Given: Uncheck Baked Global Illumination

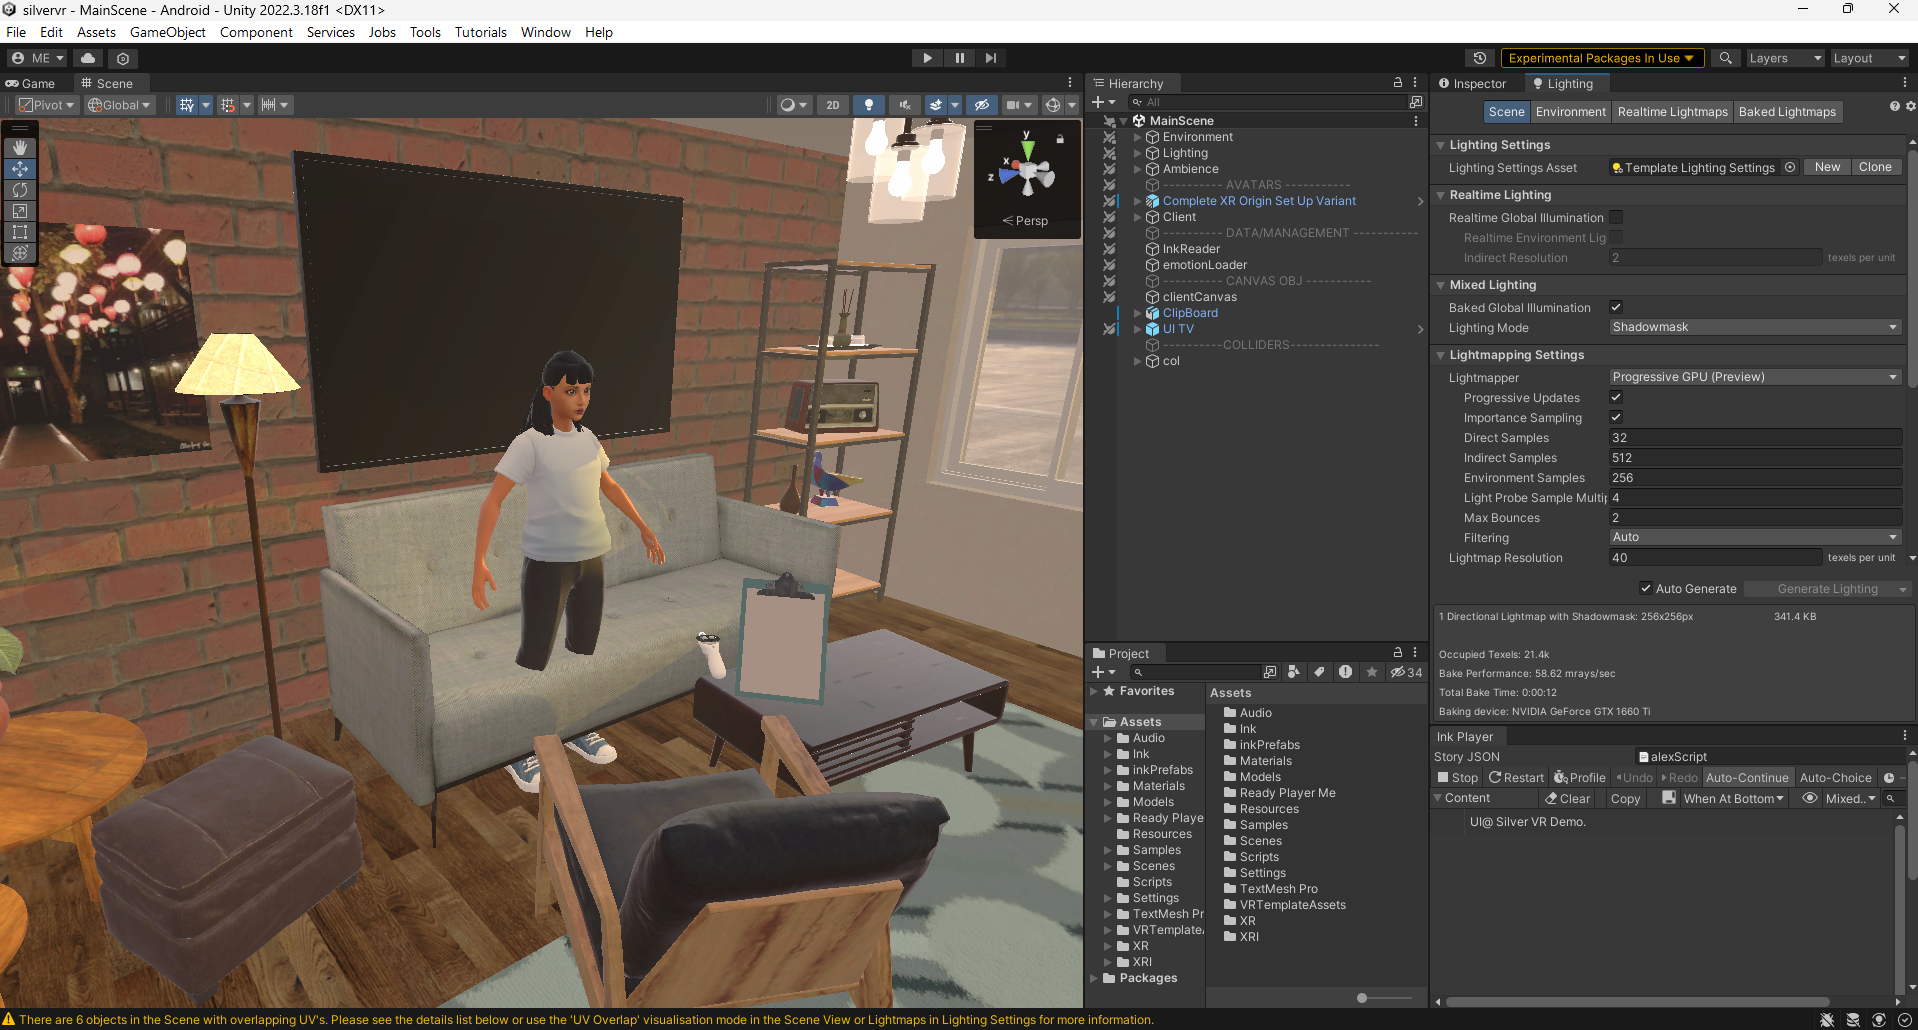Looking at the screenshot, I should click(x=1616, y=308).
